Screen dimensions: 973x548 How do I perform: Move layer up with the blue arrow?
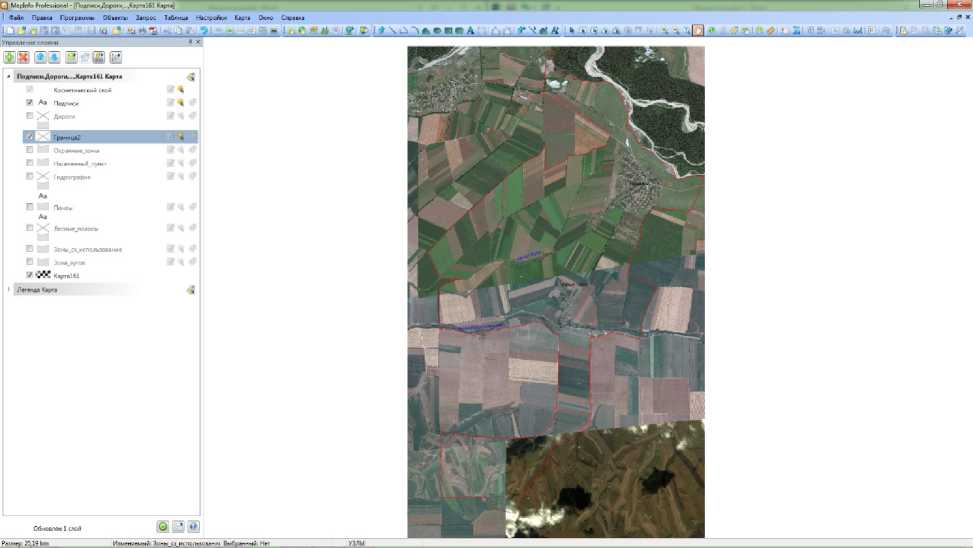coord(40,57)
